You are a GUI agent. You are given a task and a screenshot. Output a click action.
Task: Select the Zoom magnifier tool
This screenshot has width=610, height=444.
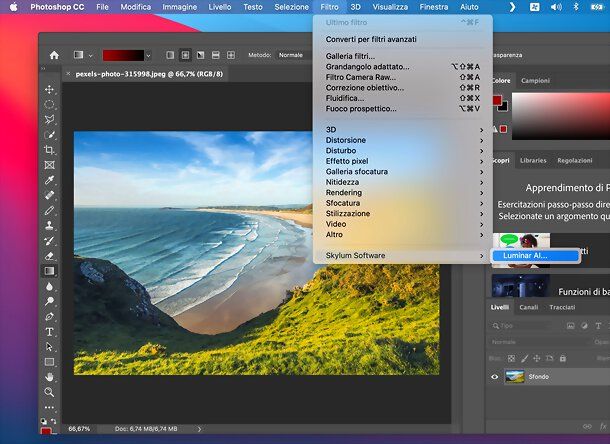(x=49, y=392)
